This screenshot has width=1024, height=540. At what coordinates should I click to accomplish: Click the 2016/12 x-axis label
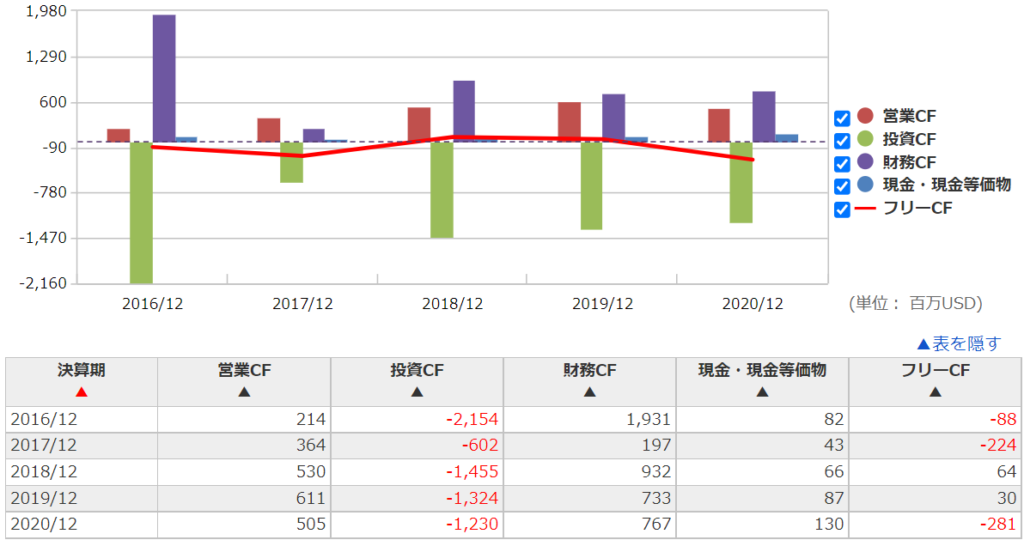(153, 304)
